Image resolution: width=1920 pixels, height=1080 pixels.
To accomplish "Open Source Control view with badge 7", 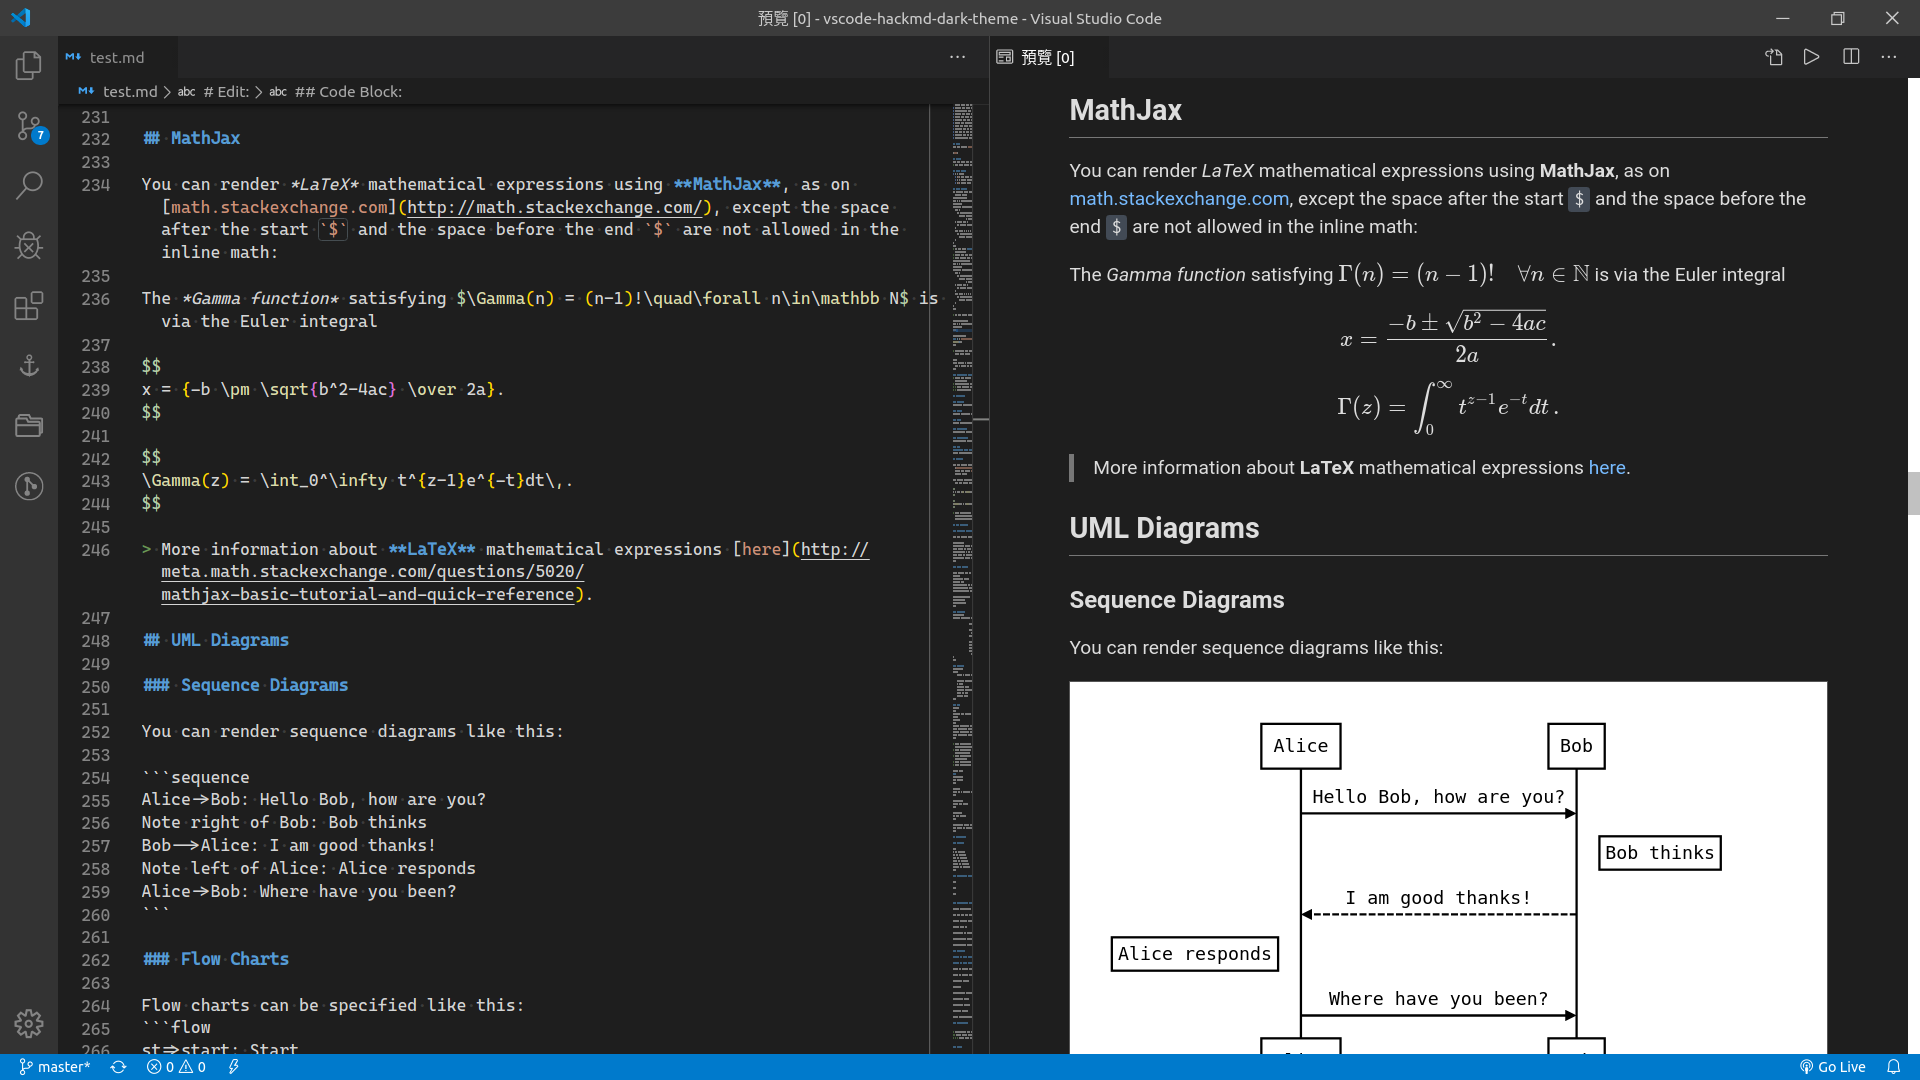I will point(29,126).
